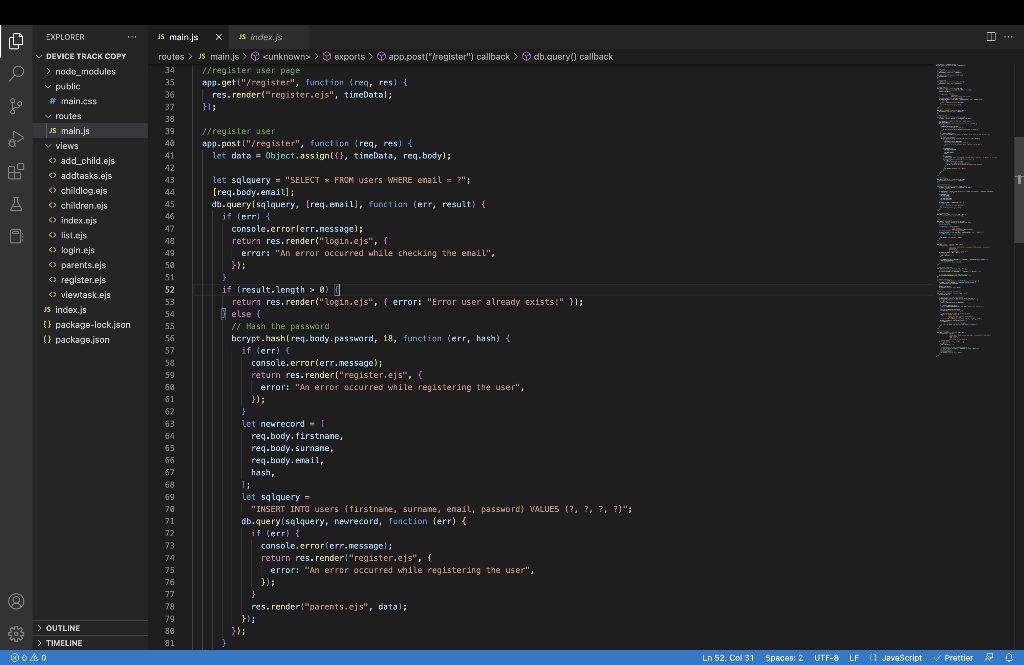Open the Source Control view icon
The height and width of the screenshot is (665, 1024).
click(16, 106)
